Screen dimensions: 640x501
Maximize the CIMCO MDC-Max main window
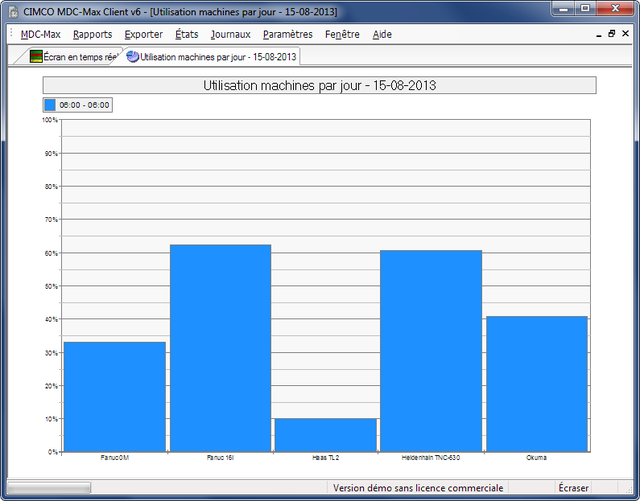pyautogui.click(x=585, y=8)
